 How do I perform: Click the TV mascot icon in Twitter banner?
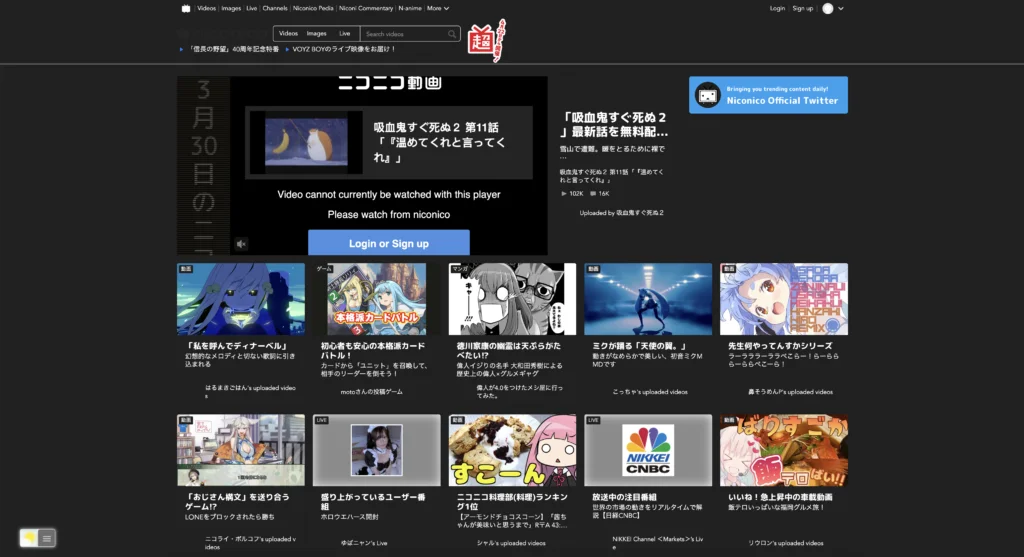click(708, 95)
